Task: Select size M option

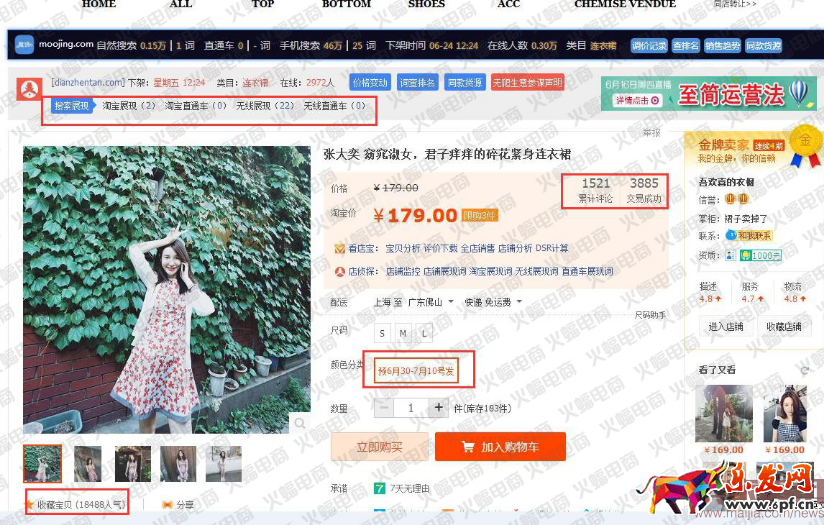Action: point(403,333)
